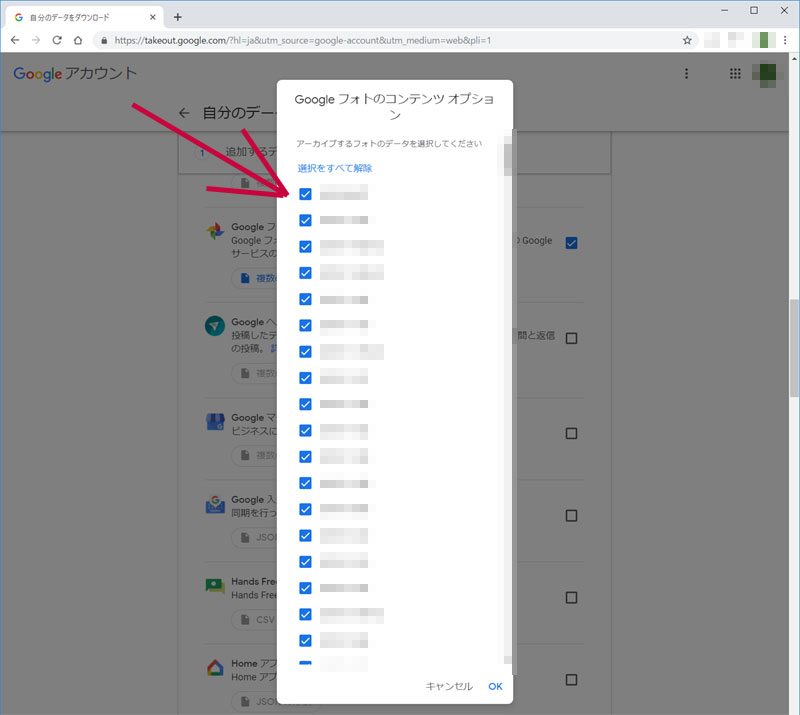Open the Google apps grid

[x=735, y=74]
